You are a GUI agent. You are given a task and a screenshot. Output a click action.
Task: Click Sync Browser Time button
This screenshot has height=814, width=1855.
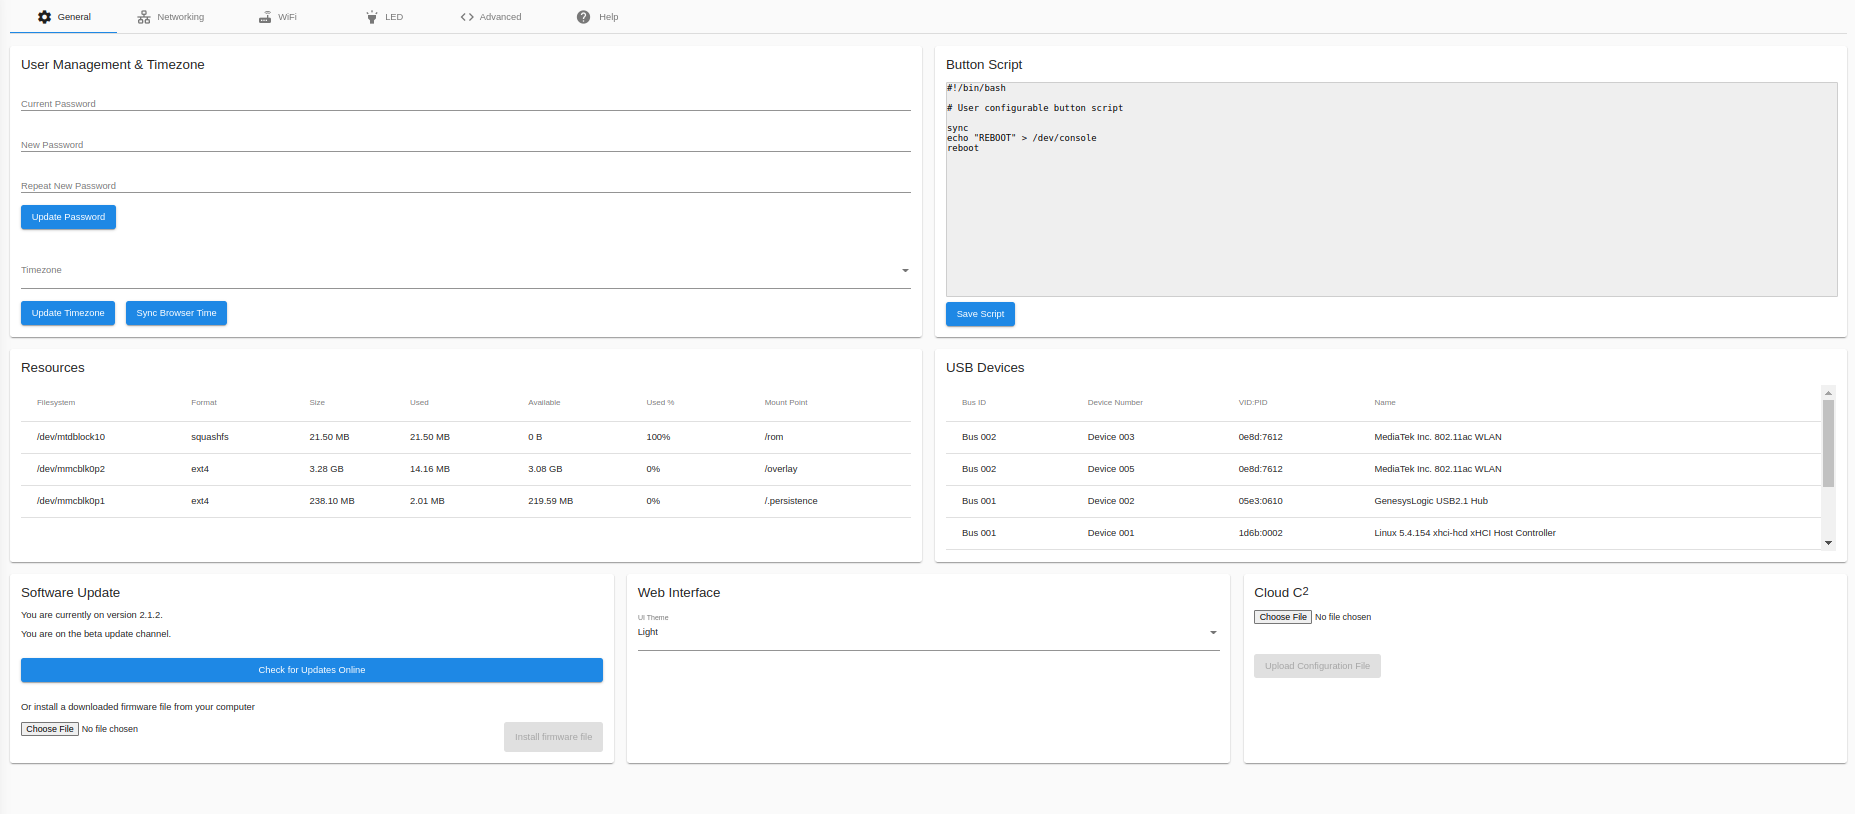coord(176,313)
